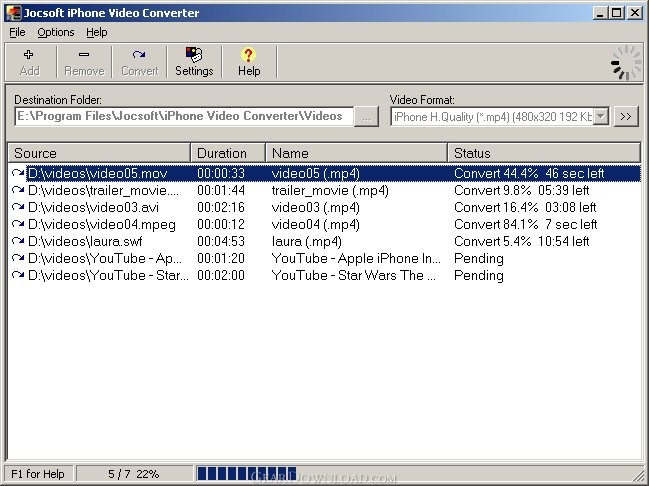Viewport: 649px width, 486px height.
Task: Open the Help menu
Action: (97, 32)
